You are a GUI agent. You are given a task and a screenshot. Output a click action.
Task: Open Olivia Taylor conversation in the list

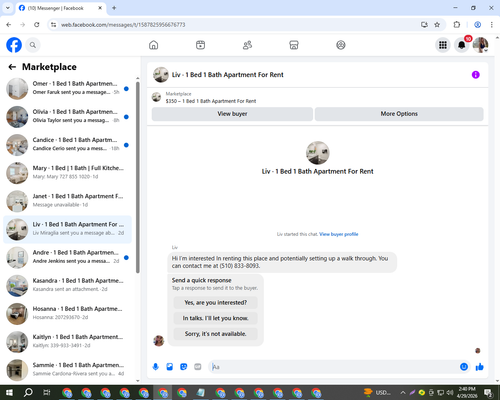(68, 117)
